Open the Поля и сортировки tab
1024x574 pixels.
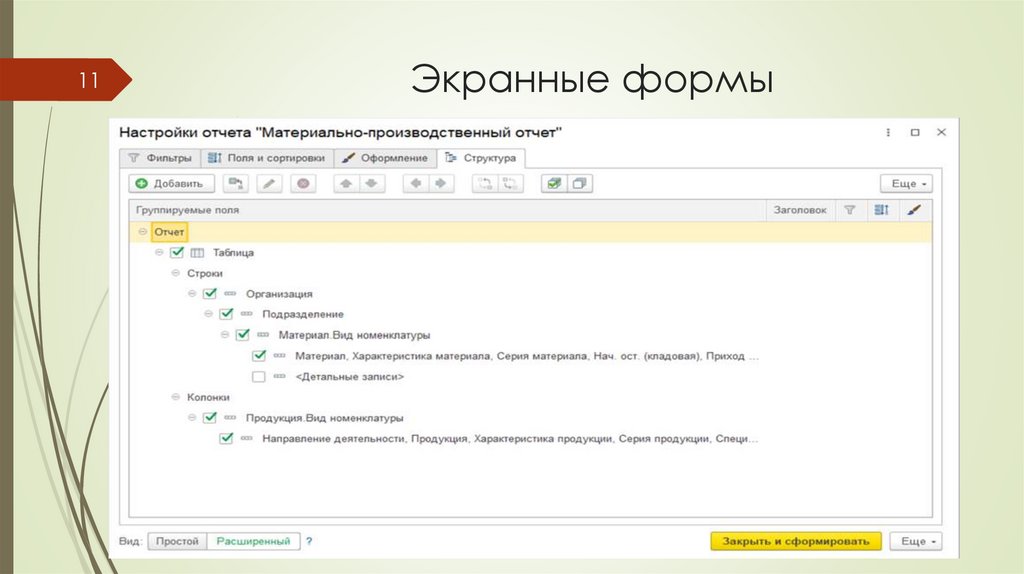tap(265, 158)
